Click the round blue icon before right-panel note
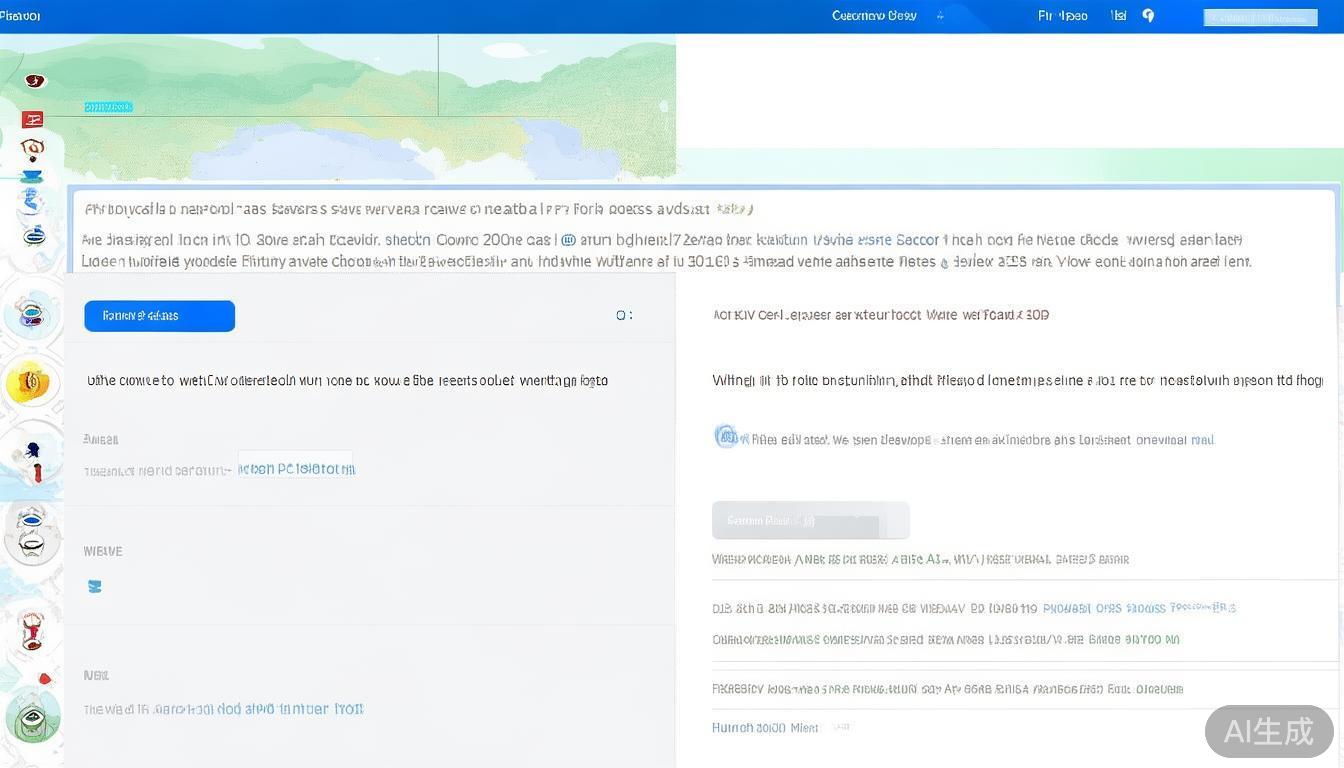1344x768 pixels. pyautogui.click(x=727, y=437)
